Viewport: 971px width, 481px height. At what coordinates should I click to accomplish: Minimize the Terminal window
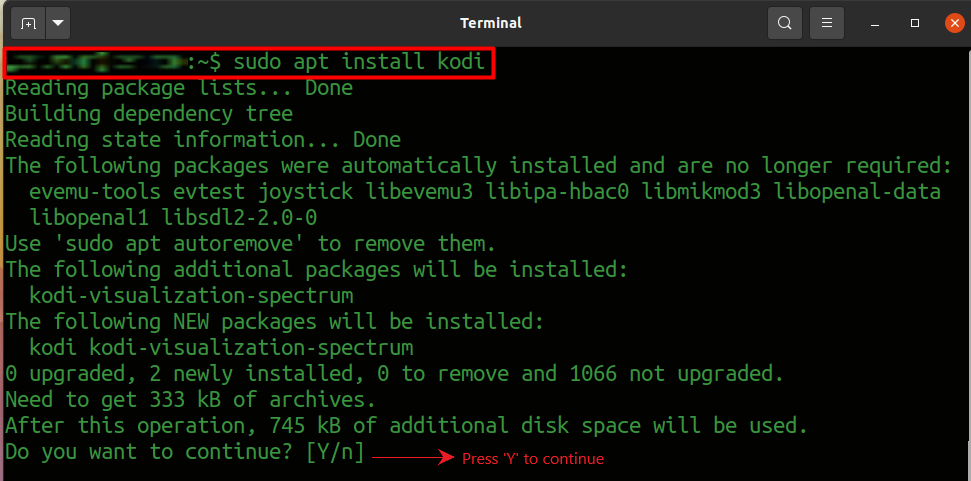tap(875, 24)
